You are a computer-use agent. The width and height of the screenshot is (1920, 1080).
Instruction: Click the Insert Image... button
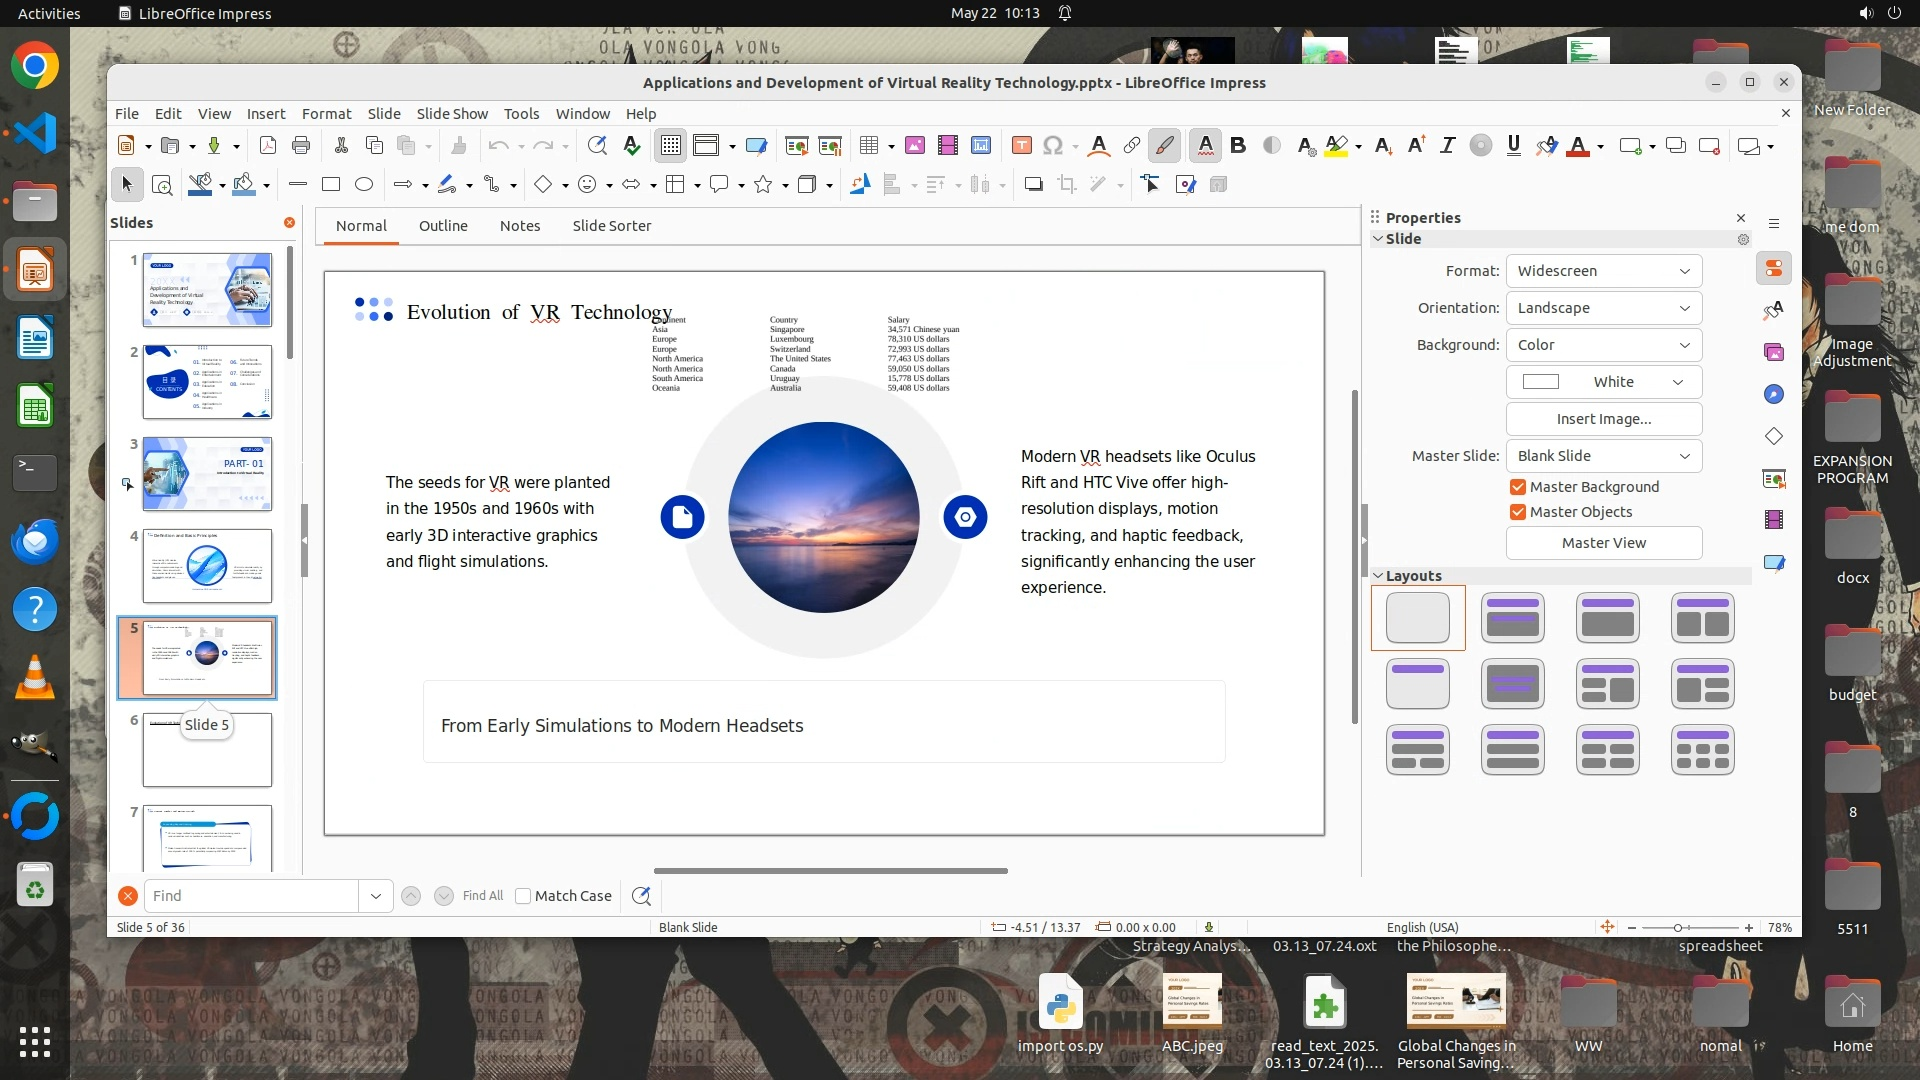pyautogui.click(x=1603, y=419)
